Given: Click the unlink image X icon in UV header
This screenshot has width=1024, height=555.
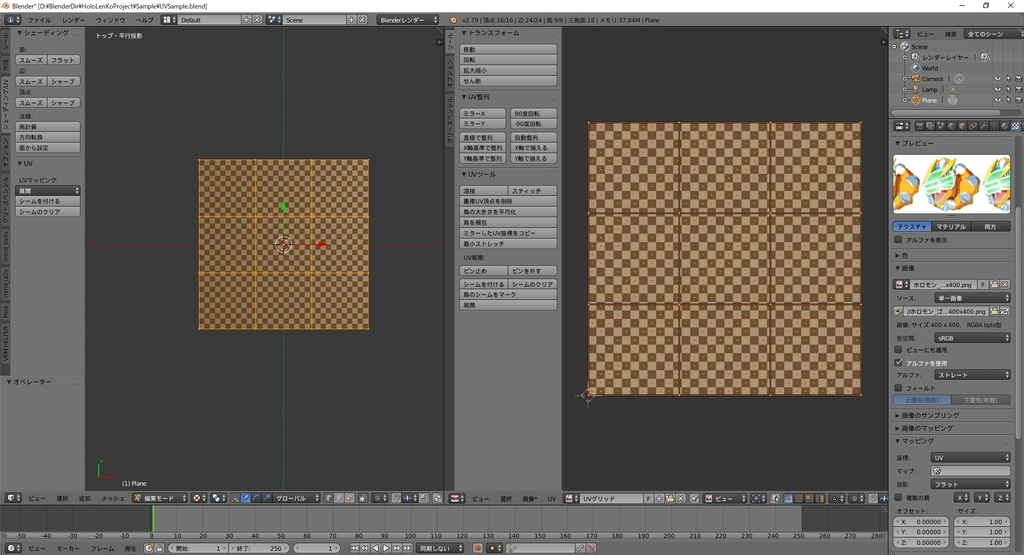Looking at the screenshot, I should coord(680,498).
